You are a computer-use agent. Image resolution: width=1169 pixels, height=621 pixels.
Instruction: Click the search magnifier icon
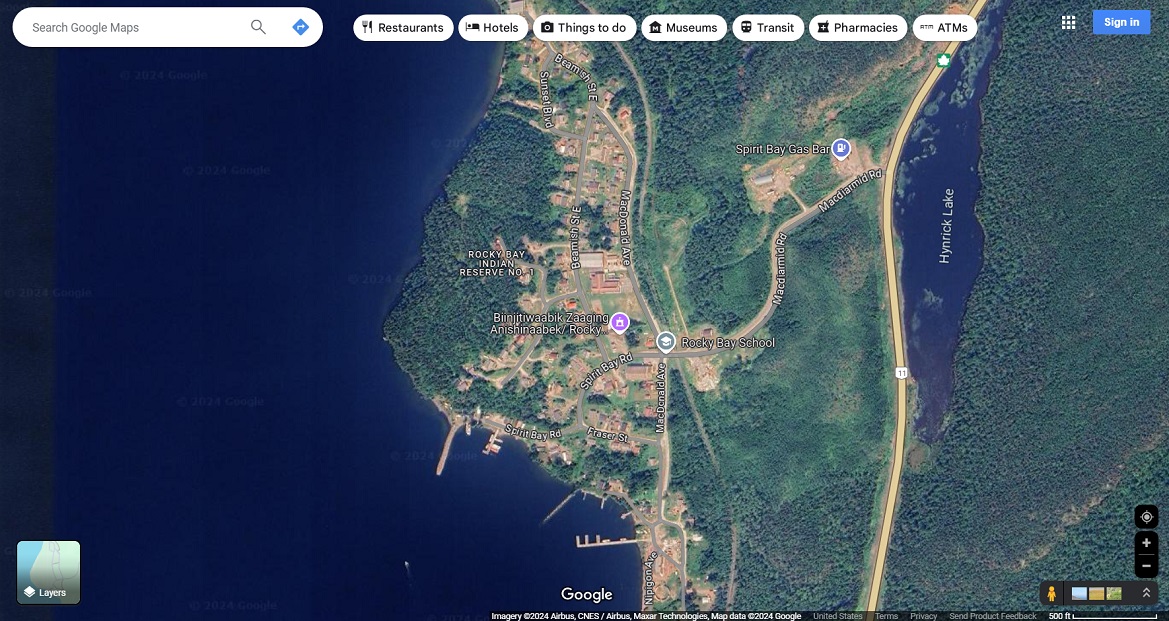(x=258, y=27)
